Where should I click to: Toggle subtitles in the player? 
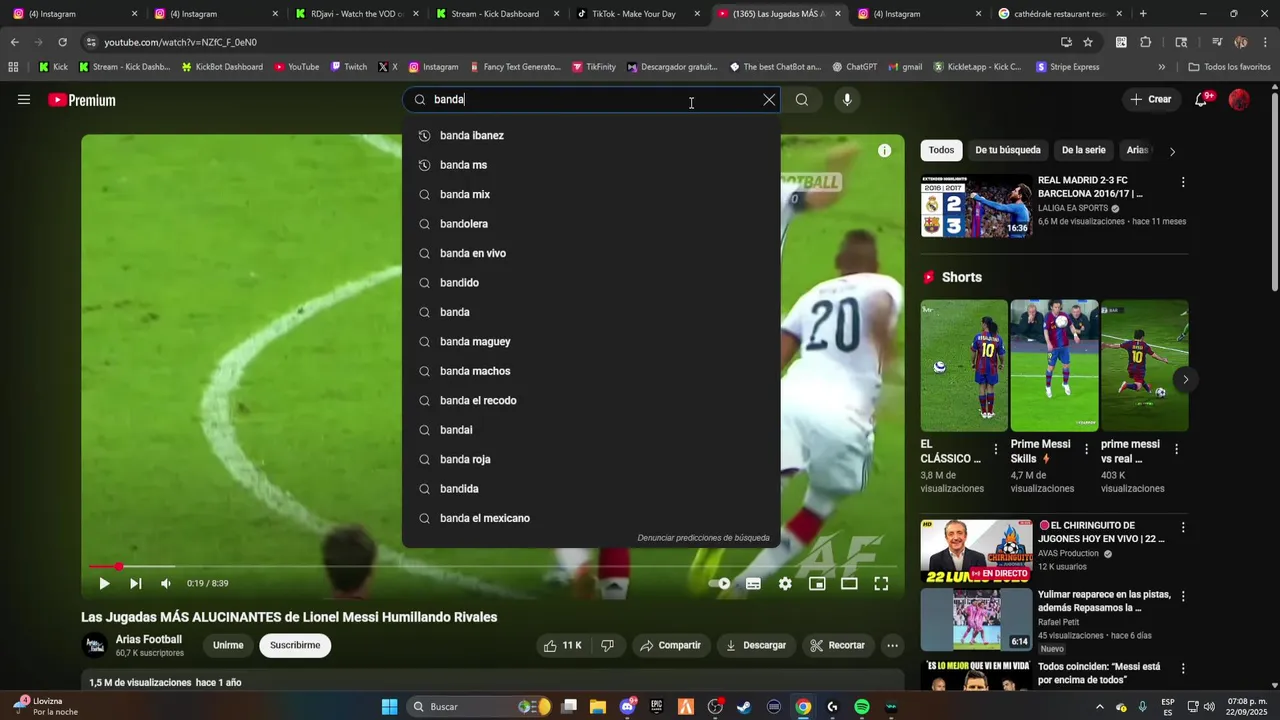[x=753, y=584]
